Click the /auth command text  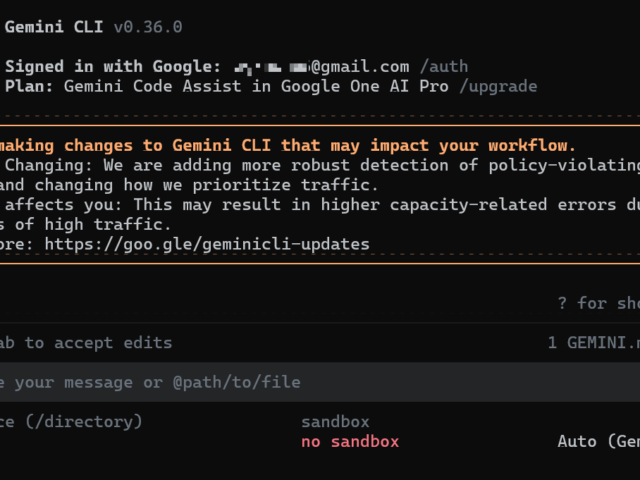click(444, 67)
